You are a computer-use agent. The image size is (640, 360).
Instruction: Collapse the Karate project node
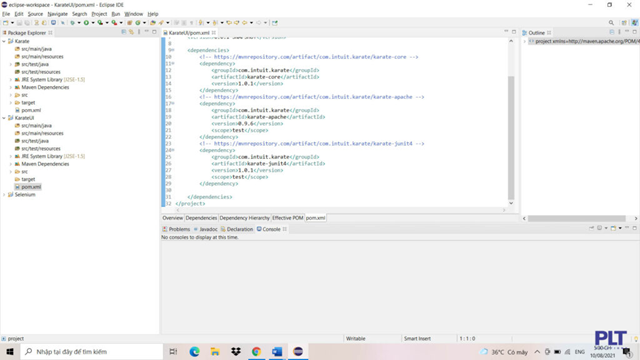click(4, 41)
